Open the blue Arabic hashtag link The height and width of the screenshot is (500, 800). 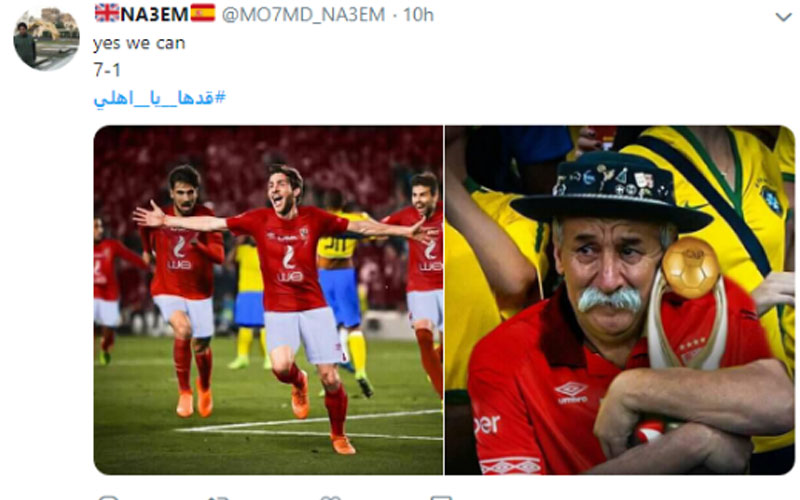coord(159,97)
